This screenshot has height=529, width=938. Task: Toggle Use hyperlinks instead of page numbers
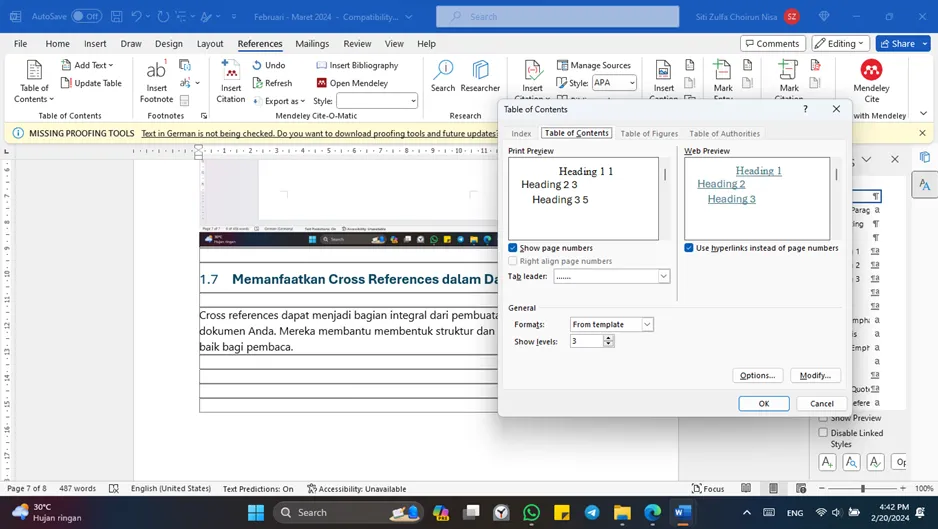(x=689, y=248)
